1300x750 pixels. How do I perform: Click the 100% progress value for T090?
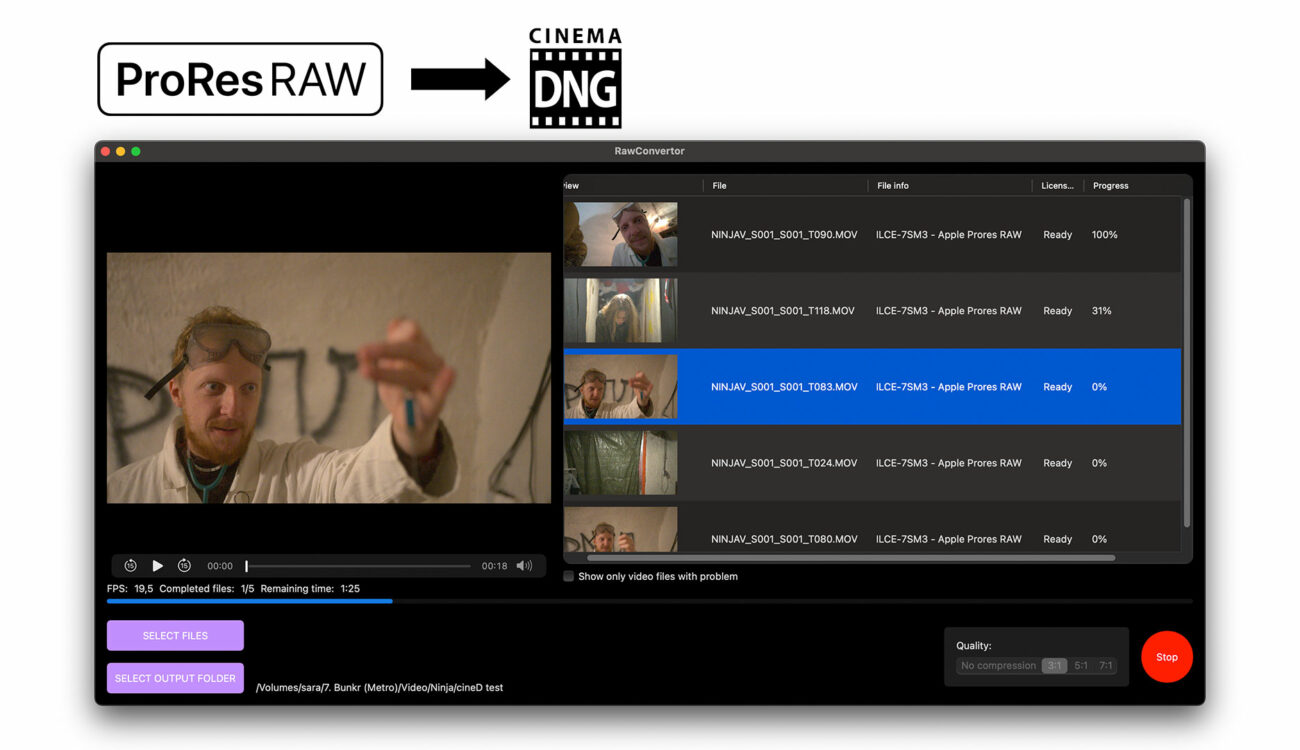coord(1105,235)
